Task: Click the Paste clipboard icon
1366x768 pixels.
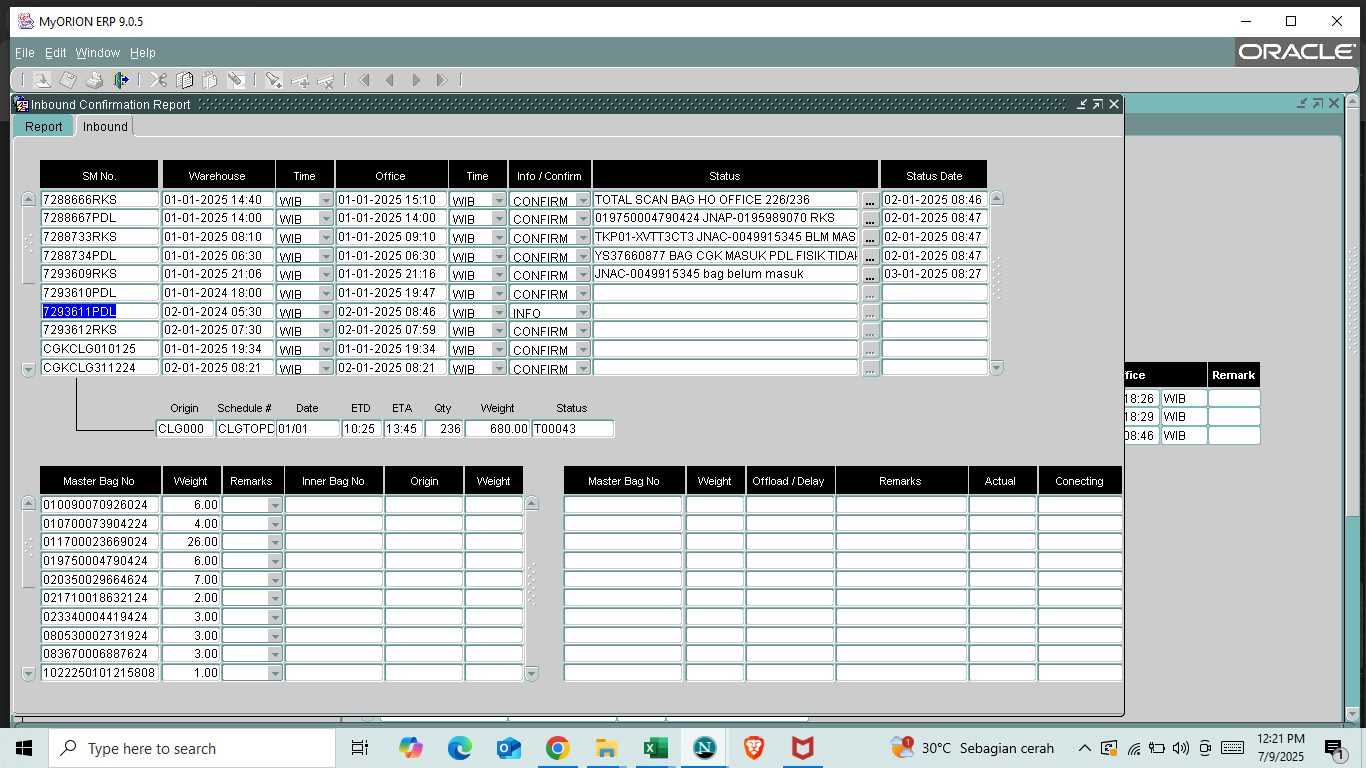Action: tap(210, 80)
